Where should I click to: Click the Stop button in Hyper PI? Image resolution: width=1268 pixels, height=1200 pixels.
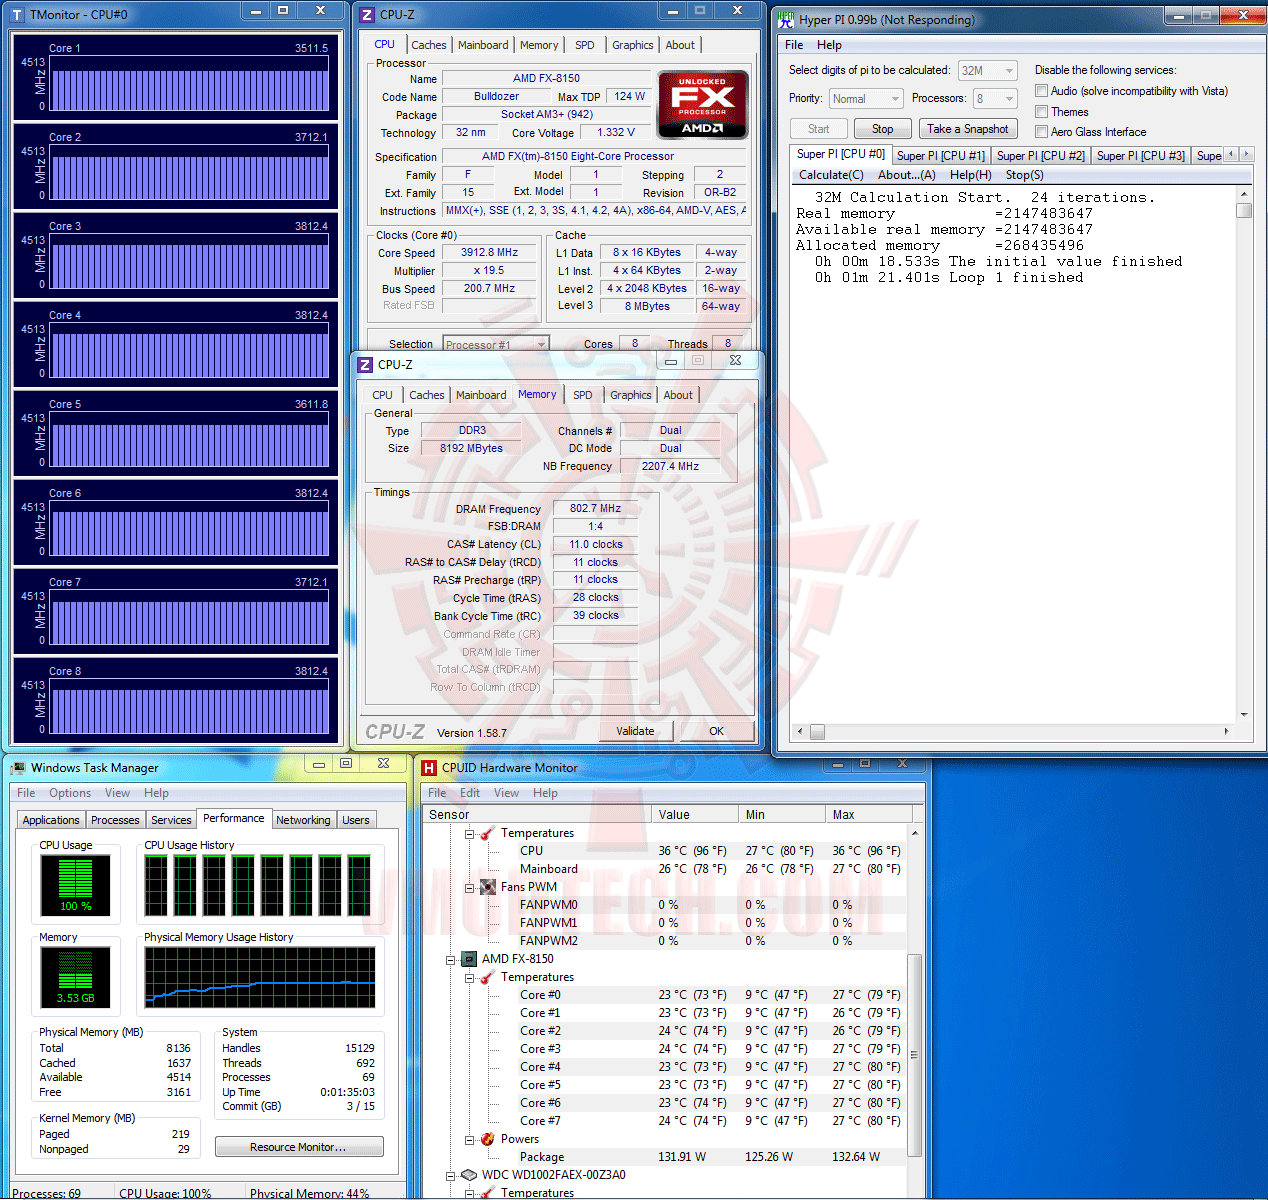[882, 129]
